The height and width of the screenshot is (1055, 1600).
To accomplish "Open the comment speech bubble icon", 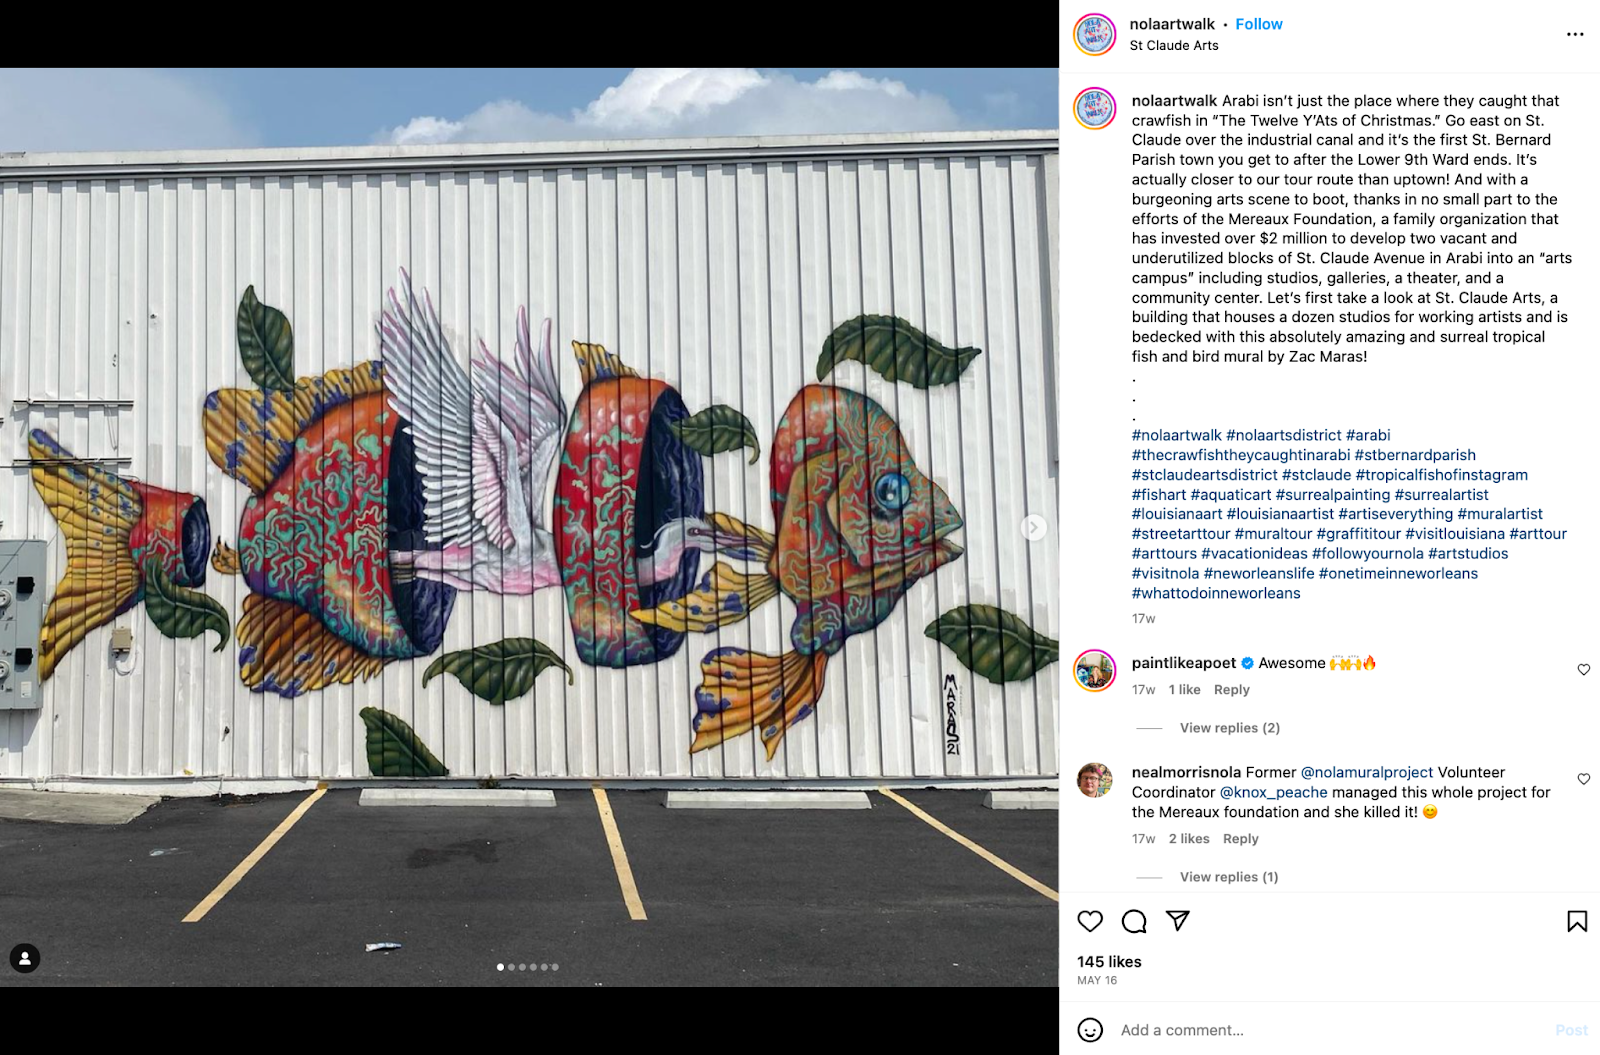I will (x=1134, y=921).
